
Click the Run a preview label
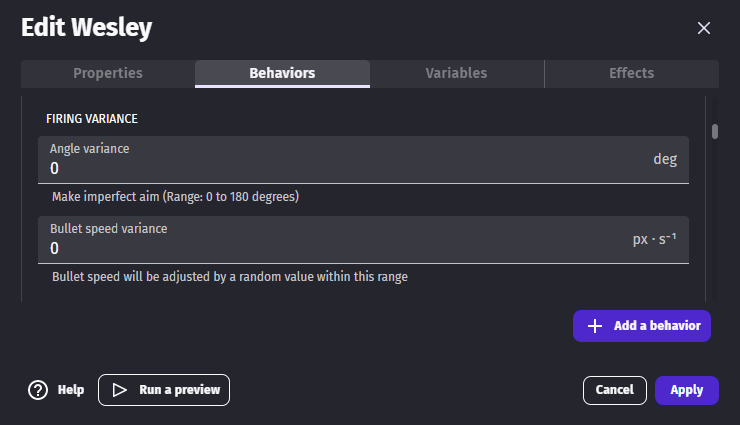pyautogui.click(x=178, y=390)
